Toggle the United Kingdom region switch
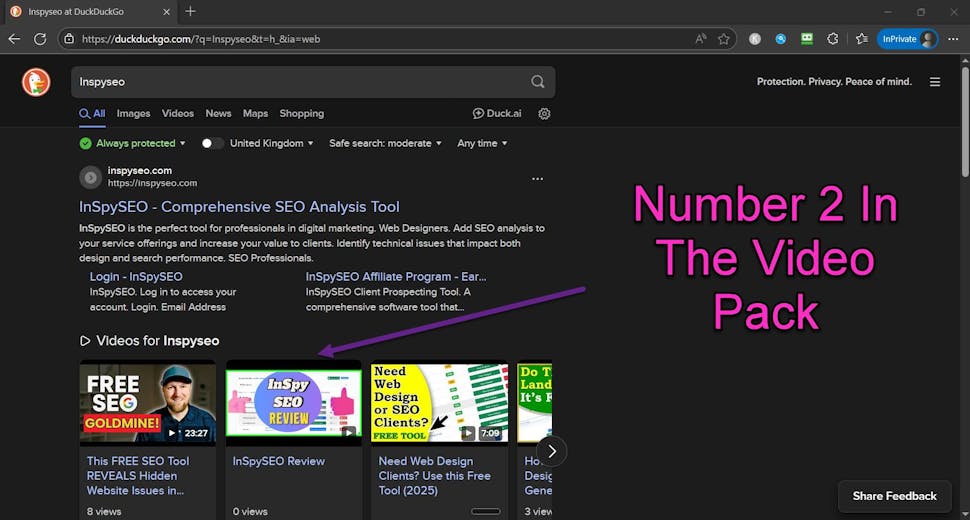 pos(212,143)
